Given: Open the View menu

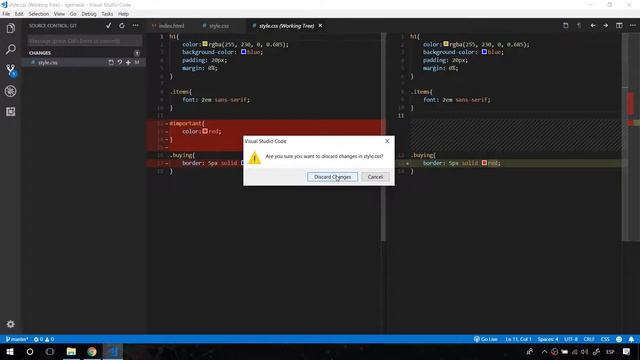Looking at the screenshot, I should click(59, 14).
